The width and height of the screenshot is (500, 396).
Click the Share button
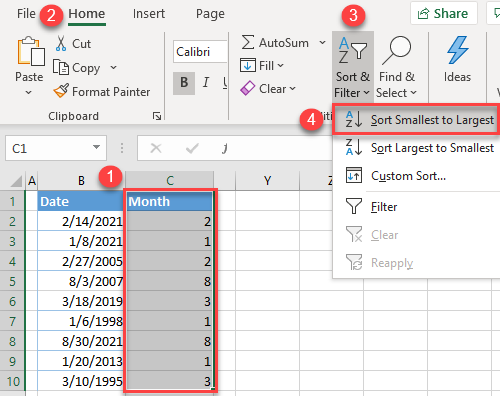[x=444, y=13]
